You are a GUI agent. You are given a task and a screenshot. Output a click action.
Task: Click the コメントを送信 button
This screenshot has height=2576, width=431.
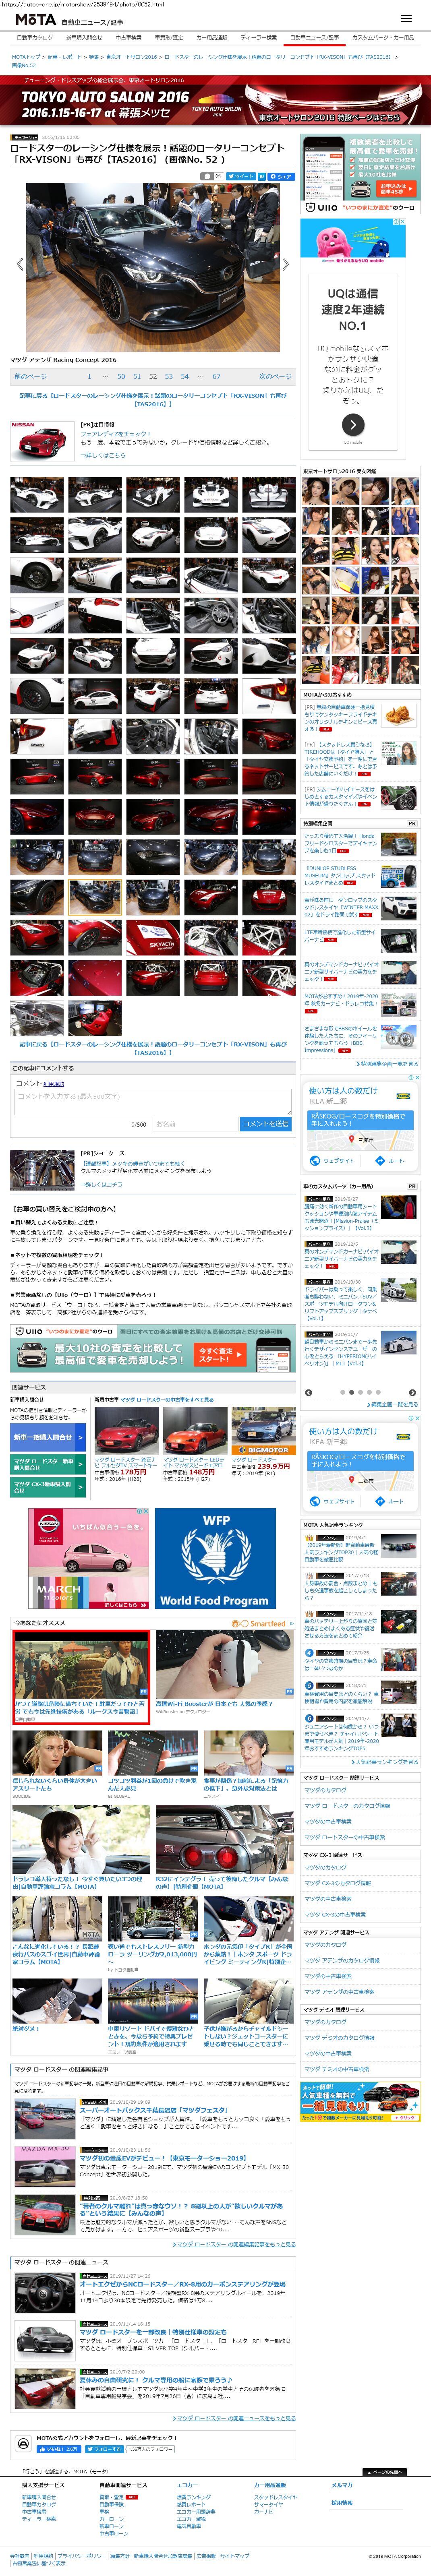[265, 1124]
